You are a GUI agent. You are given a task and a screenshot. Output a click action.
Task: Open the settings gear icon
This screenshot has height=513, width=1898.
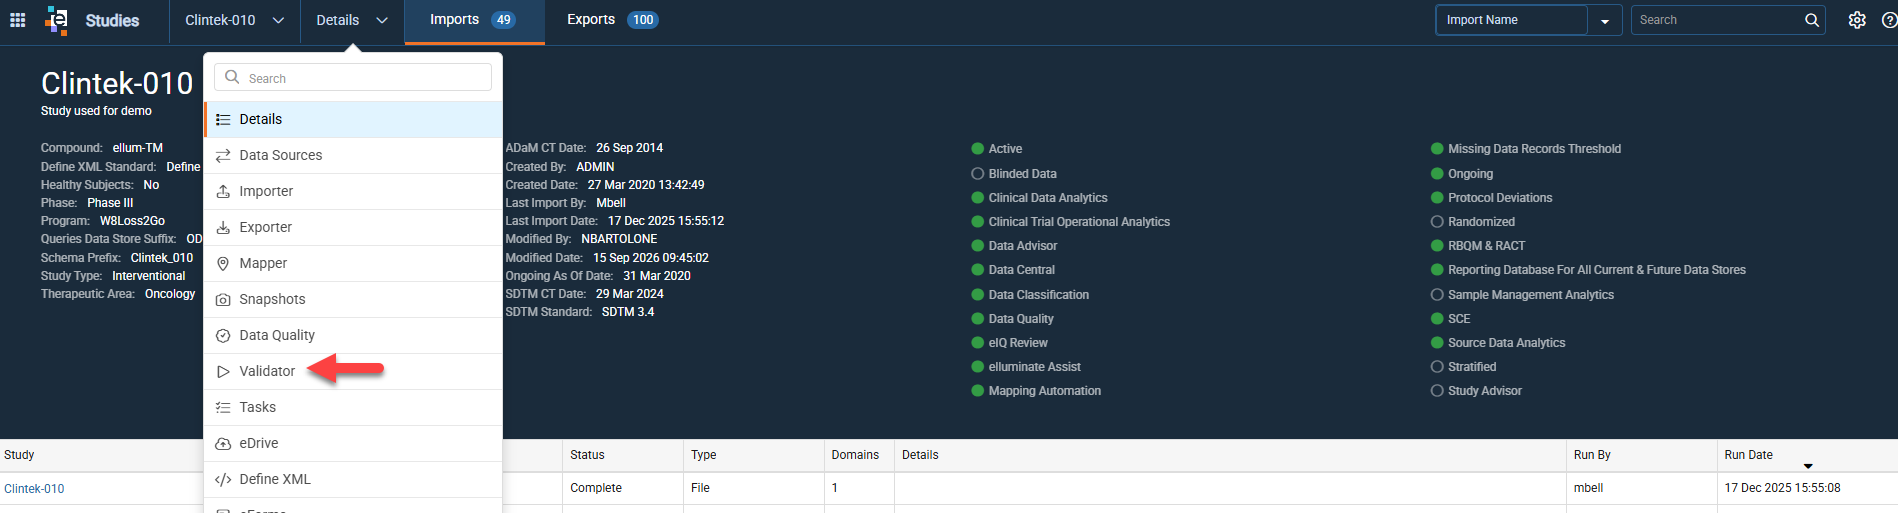pyautogui.click(x=1857, y=20)
